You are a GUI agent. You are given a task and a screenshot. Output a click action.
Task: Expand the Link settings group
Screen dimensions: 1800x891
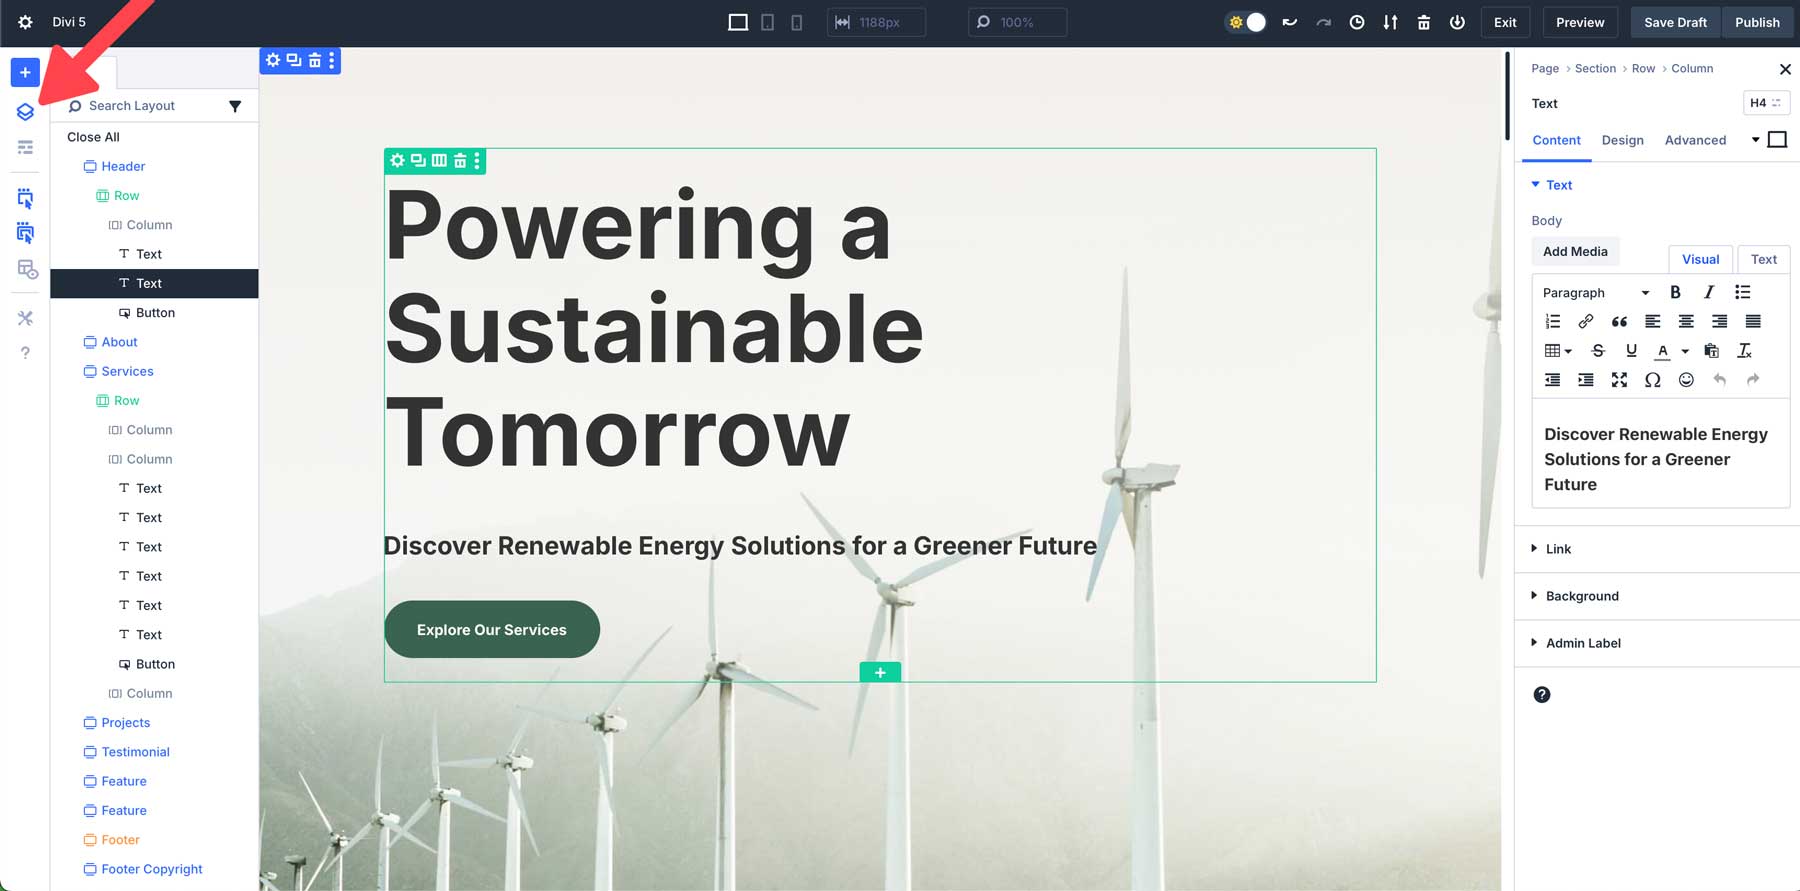tap(1557, 549)
